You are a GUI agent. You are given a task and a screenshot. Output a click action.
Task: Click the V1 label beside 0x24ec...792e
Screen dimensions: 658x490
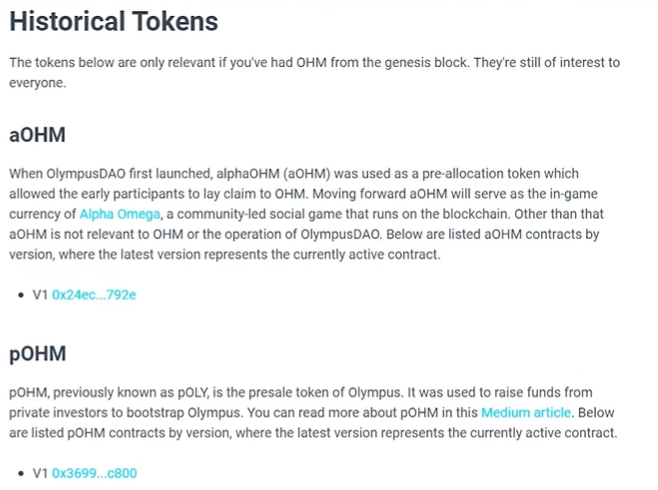point(40,295)
